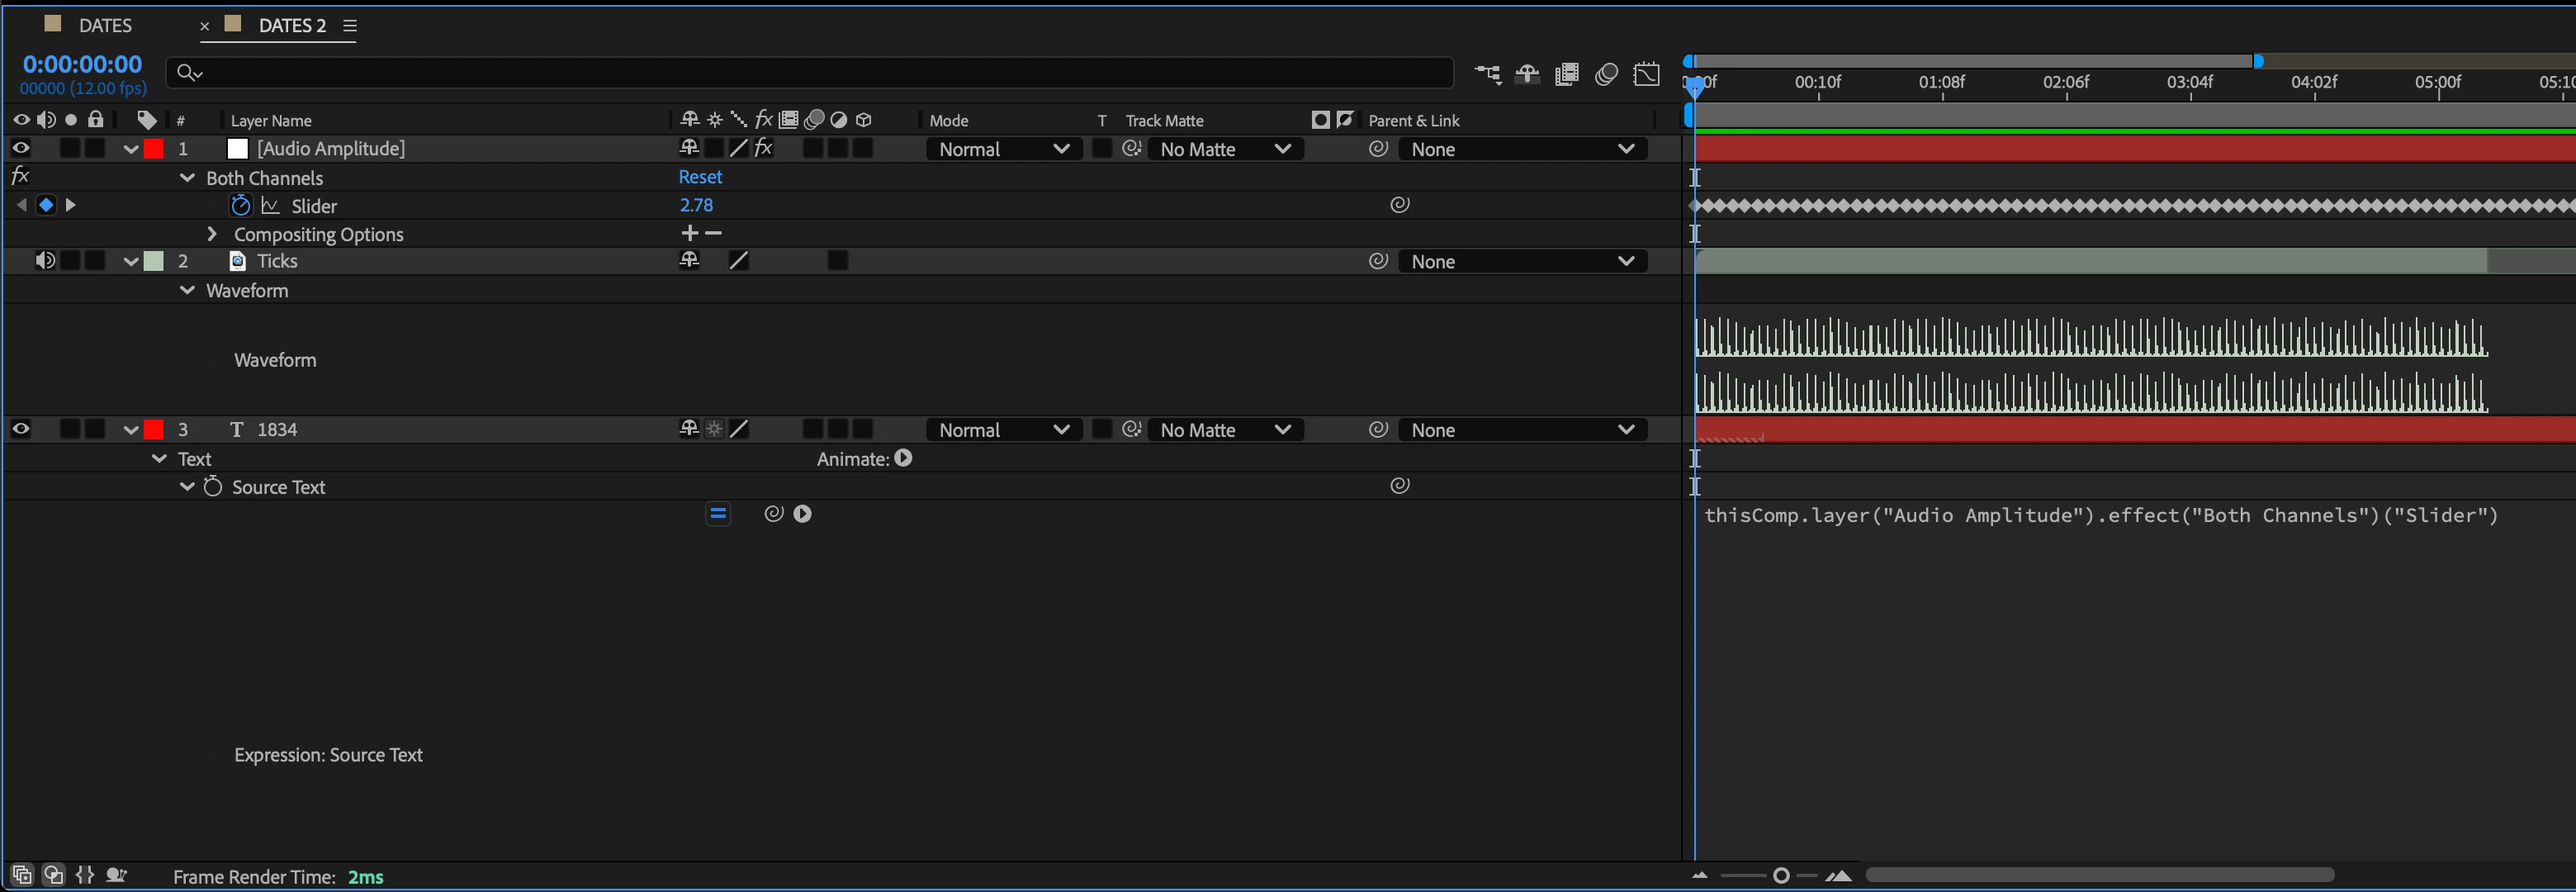Click Reset for Both Channels effect
Image resolution: width=2576 pixels, height=892 pixels.
[700, 177]
